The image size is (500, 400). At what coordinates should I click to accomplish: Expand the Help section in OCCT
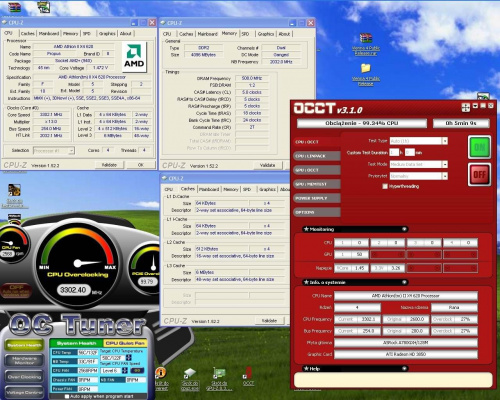coord(404,368)
